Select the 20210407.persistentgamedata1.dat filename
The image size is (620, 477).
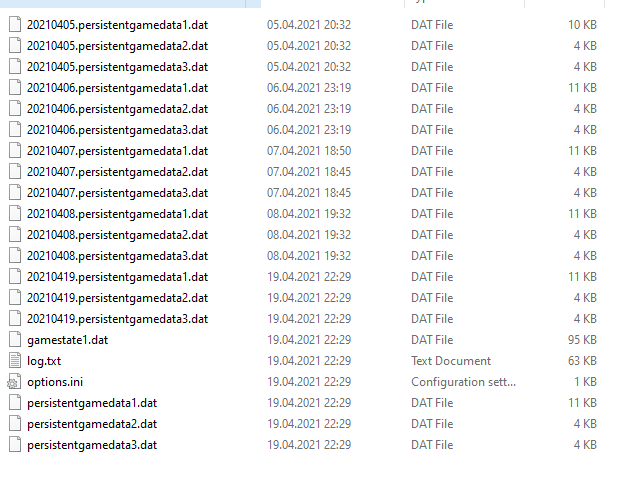[x=117, y=151]
